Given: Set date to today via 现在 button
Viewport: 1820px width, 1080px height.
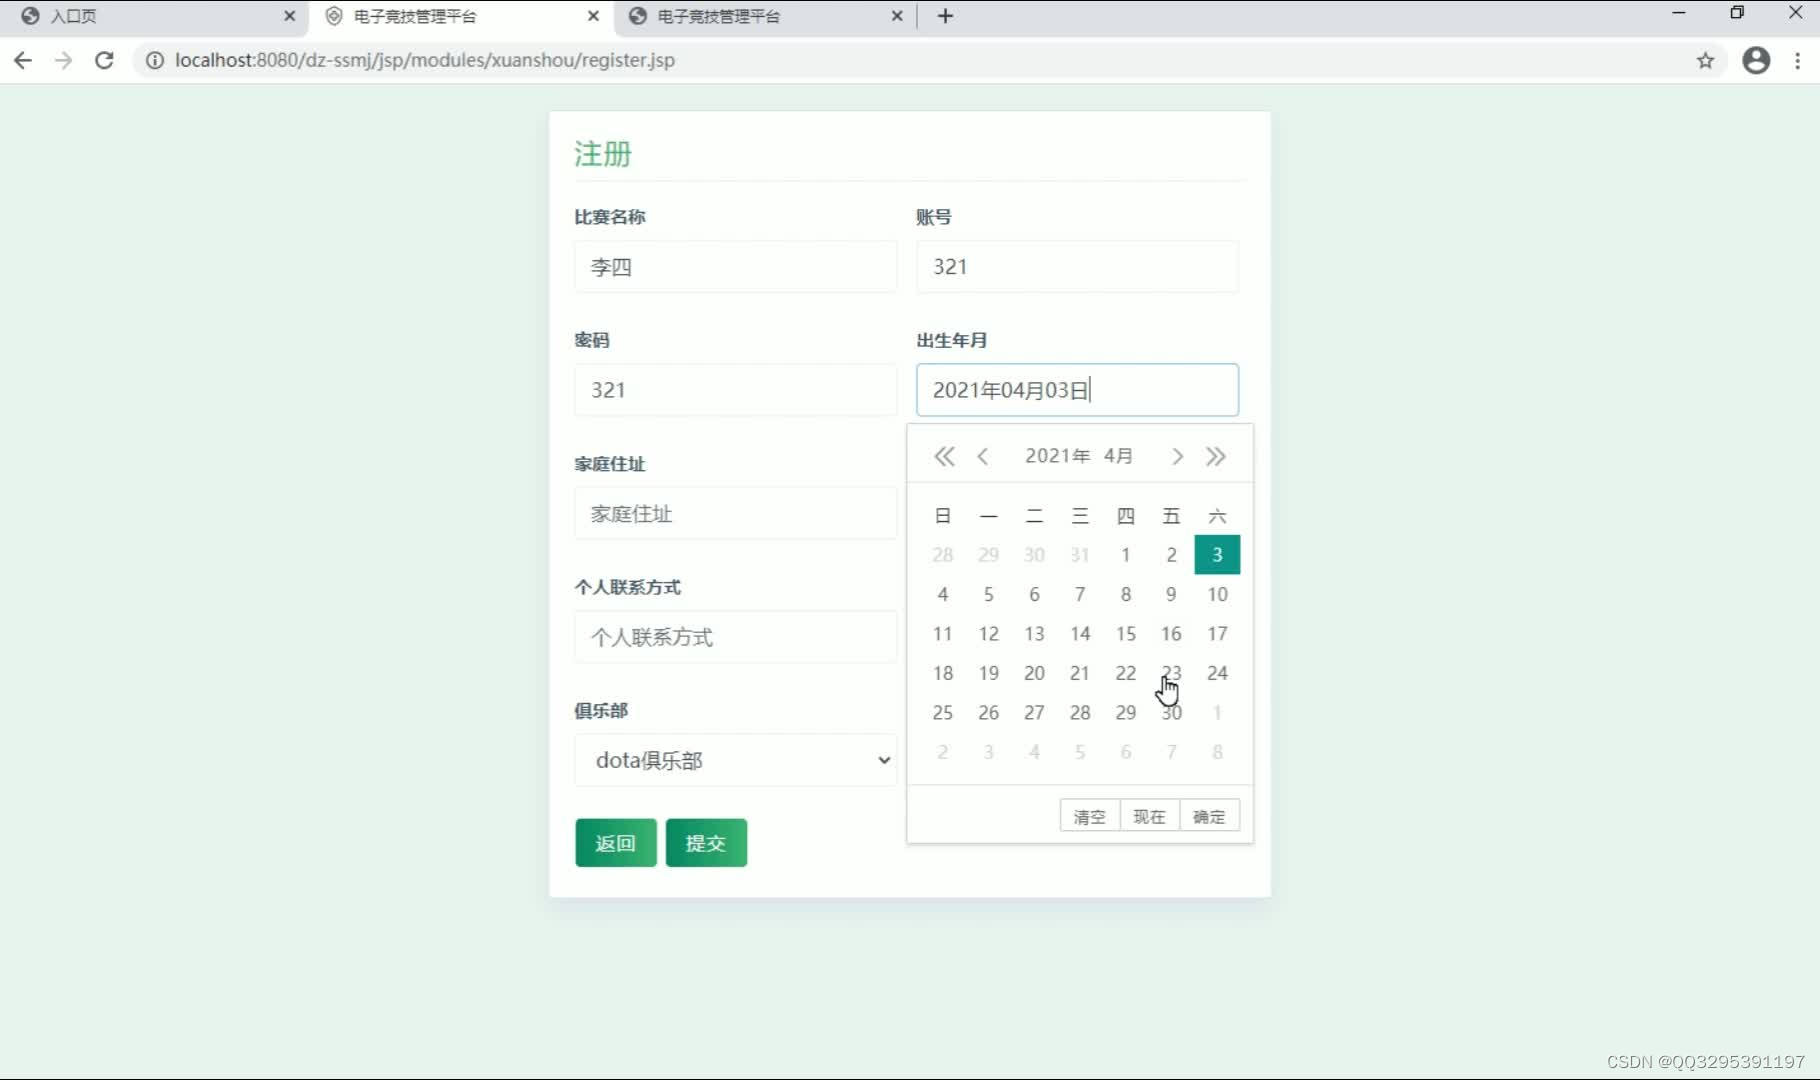Looking at the screenshot, I should (1150, 816).
